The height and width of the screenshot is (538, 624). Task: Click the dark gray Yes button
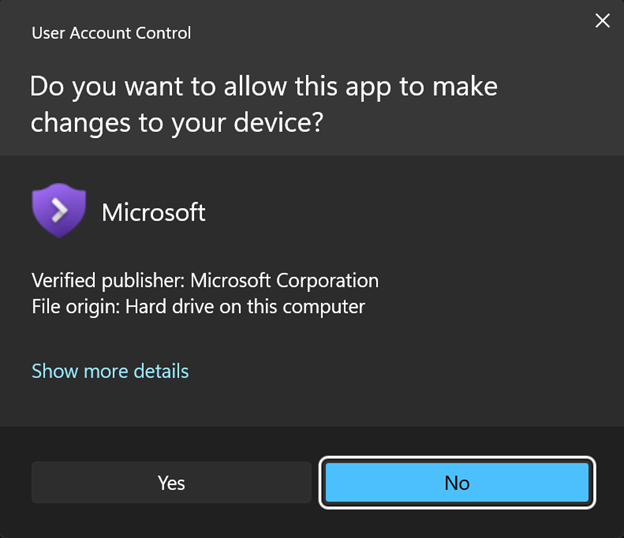coord(171,483)
